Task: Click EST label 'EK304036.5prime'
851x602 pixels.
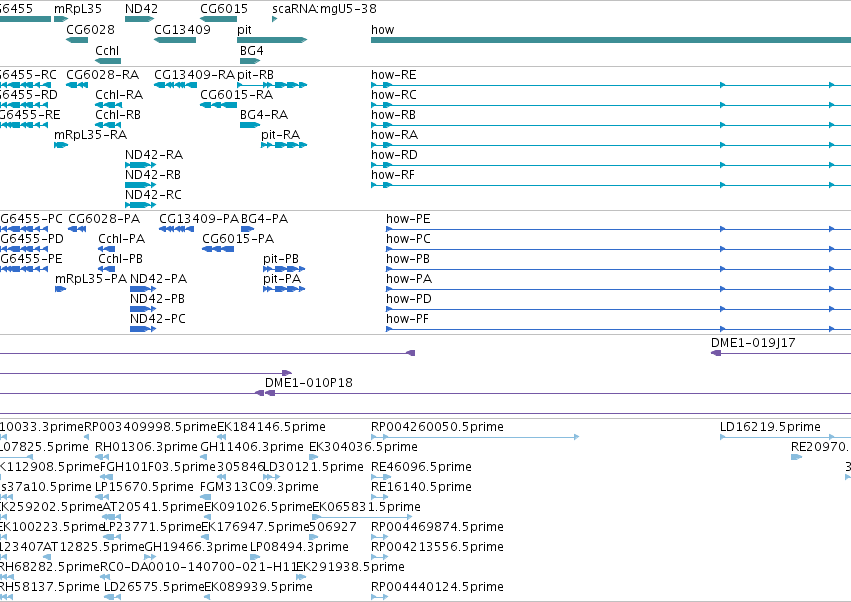Action: pyautogui.click(x=363, y=447)
